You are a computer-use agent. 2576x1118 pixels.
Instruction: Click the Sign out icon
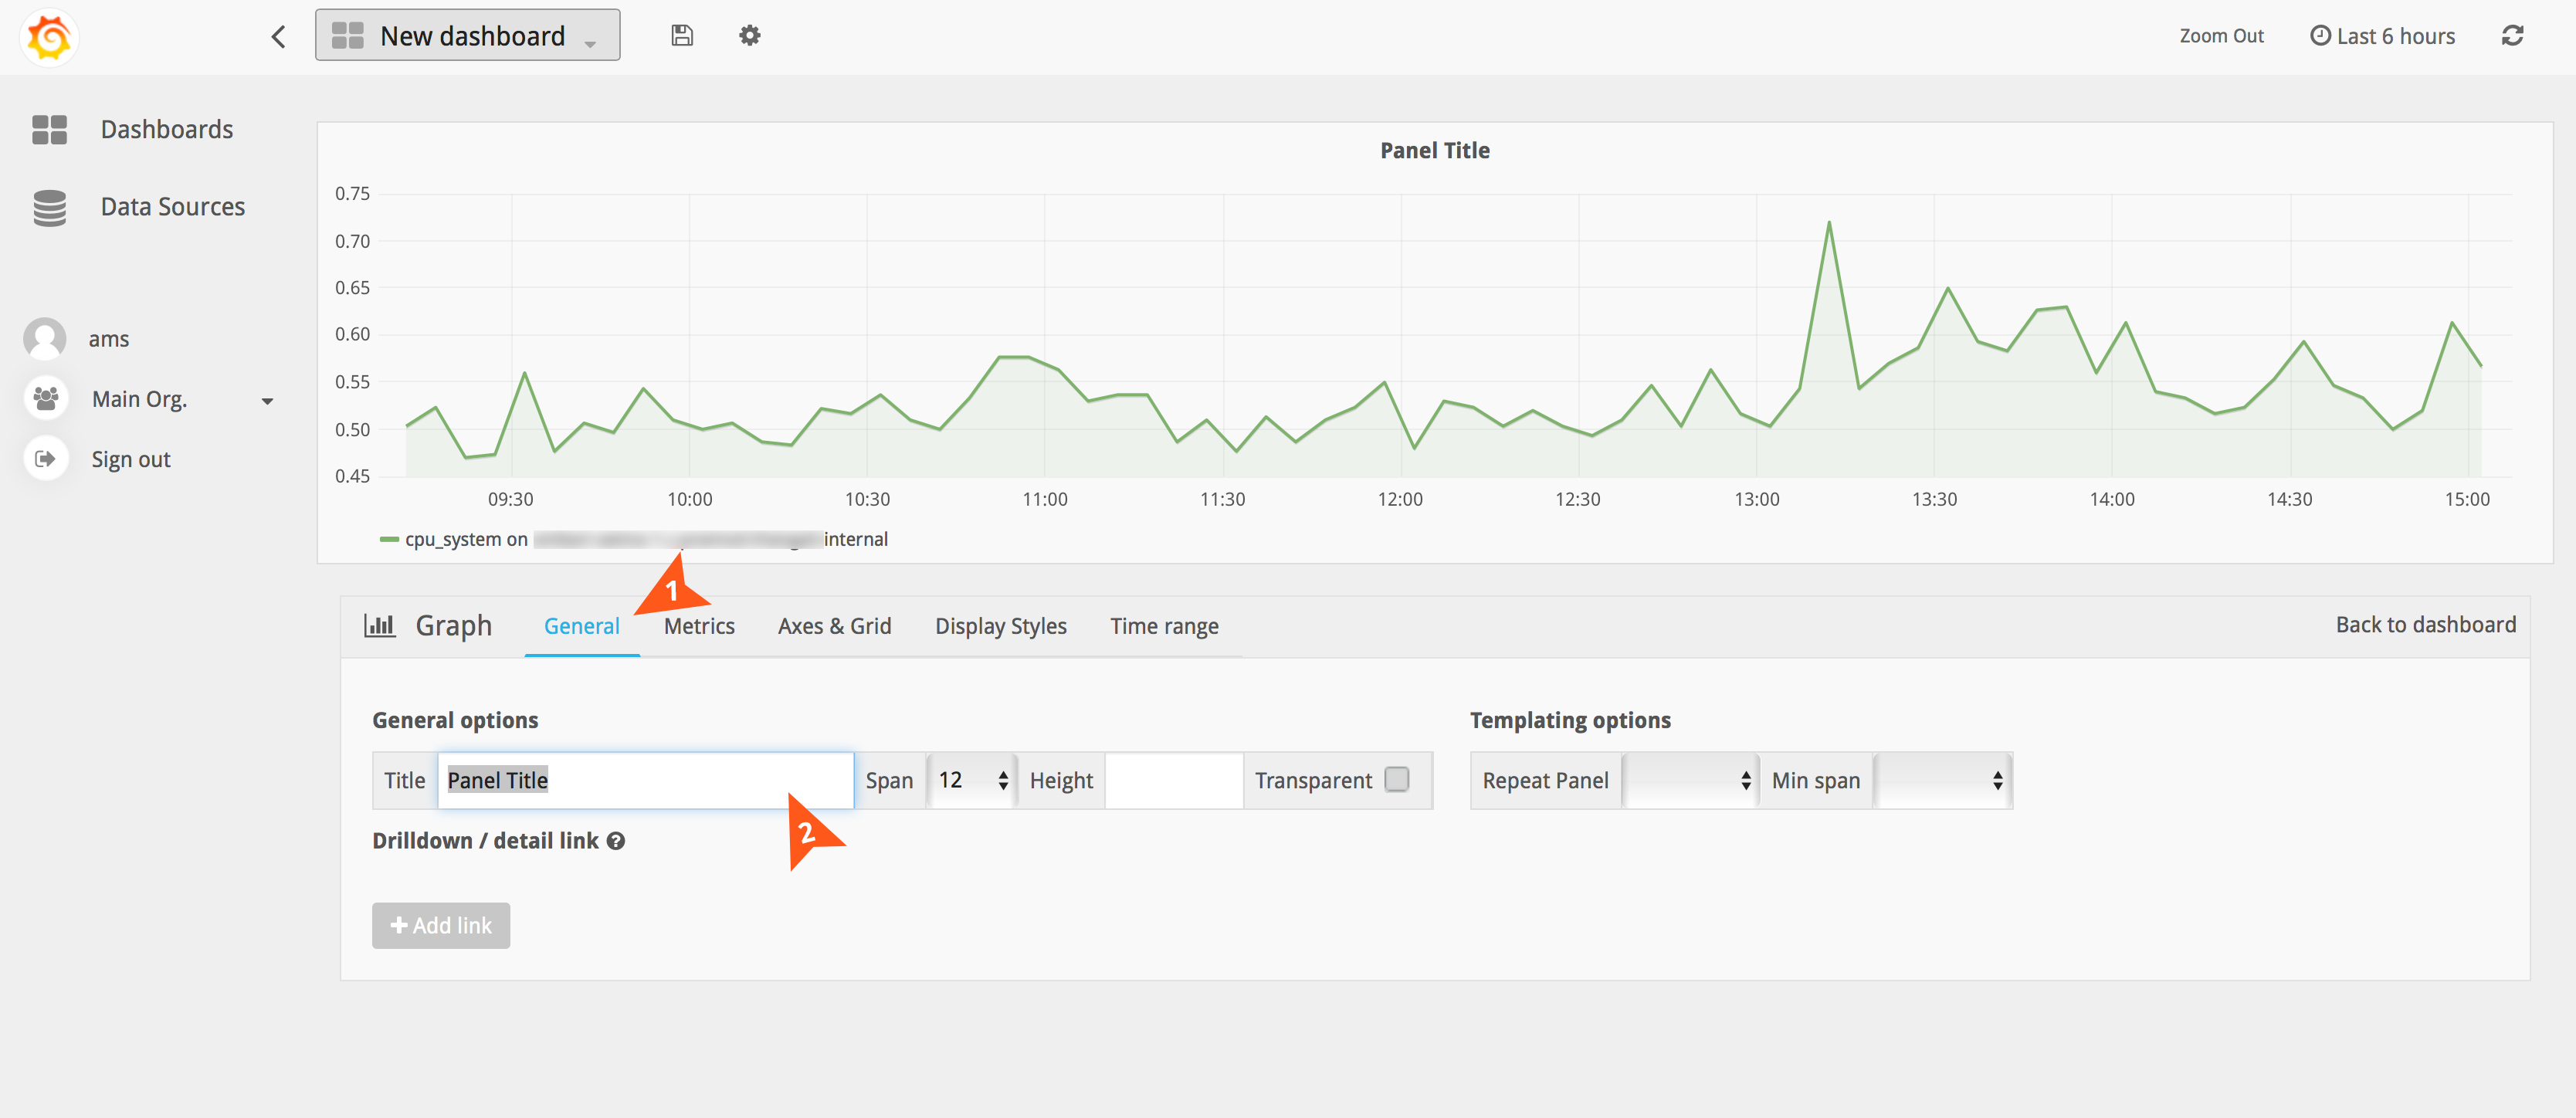coord(45,459)
